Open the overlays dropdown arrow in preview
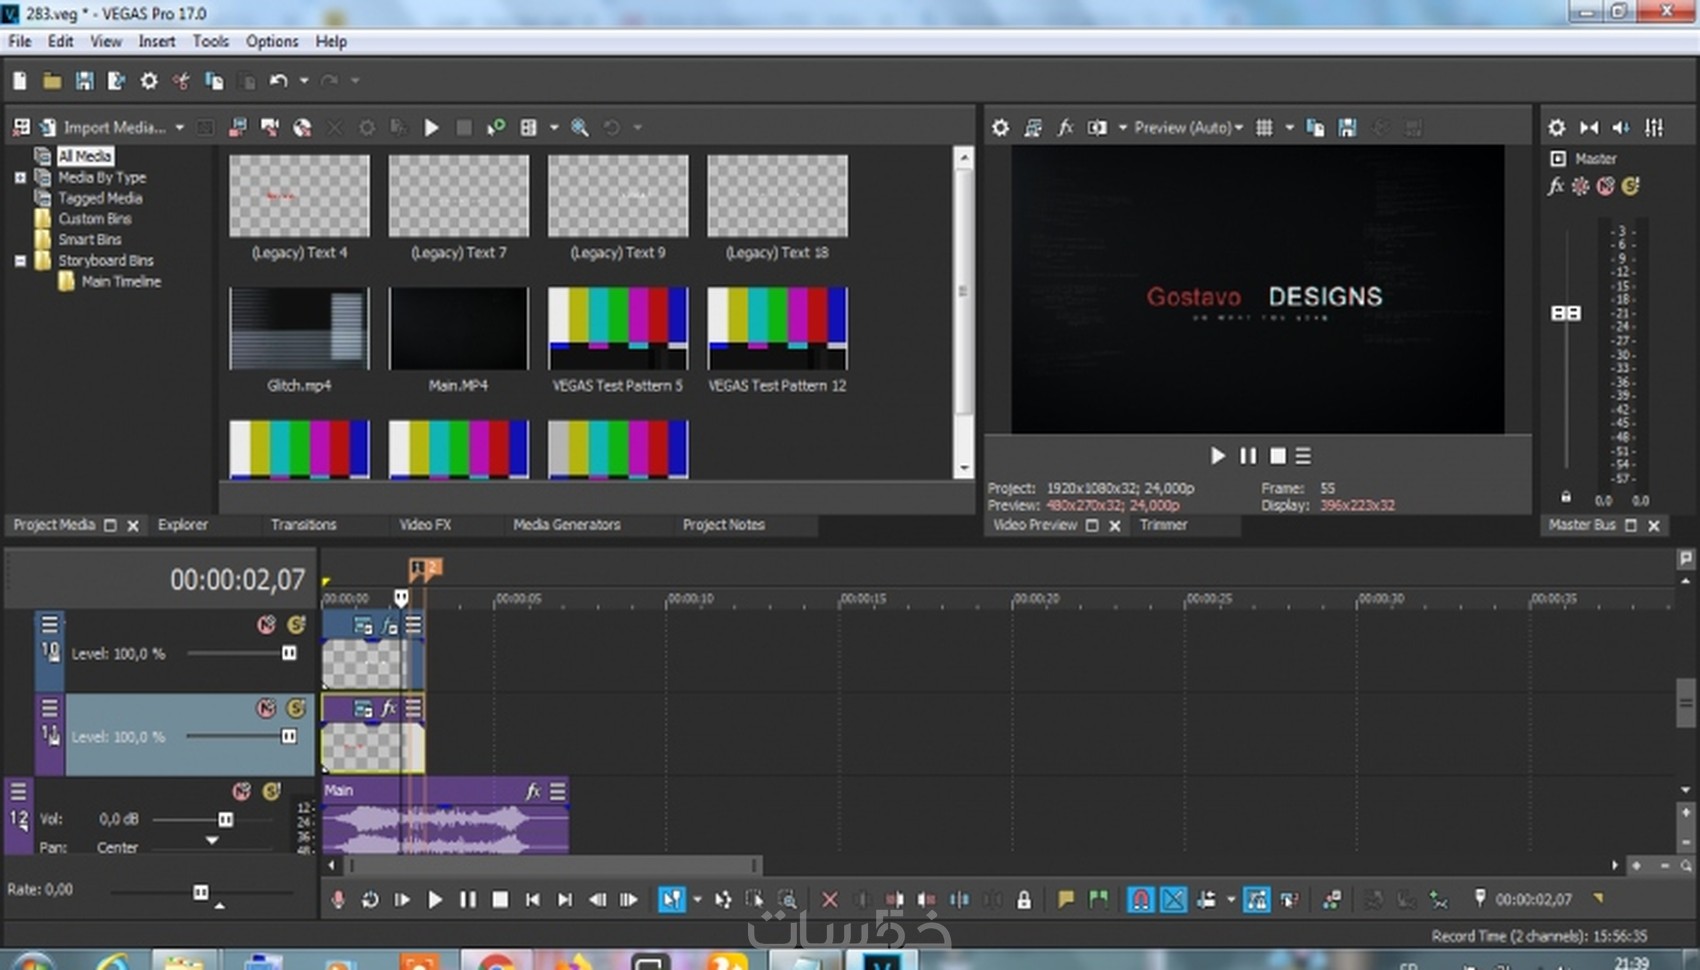 click(x=1289, y=128)
